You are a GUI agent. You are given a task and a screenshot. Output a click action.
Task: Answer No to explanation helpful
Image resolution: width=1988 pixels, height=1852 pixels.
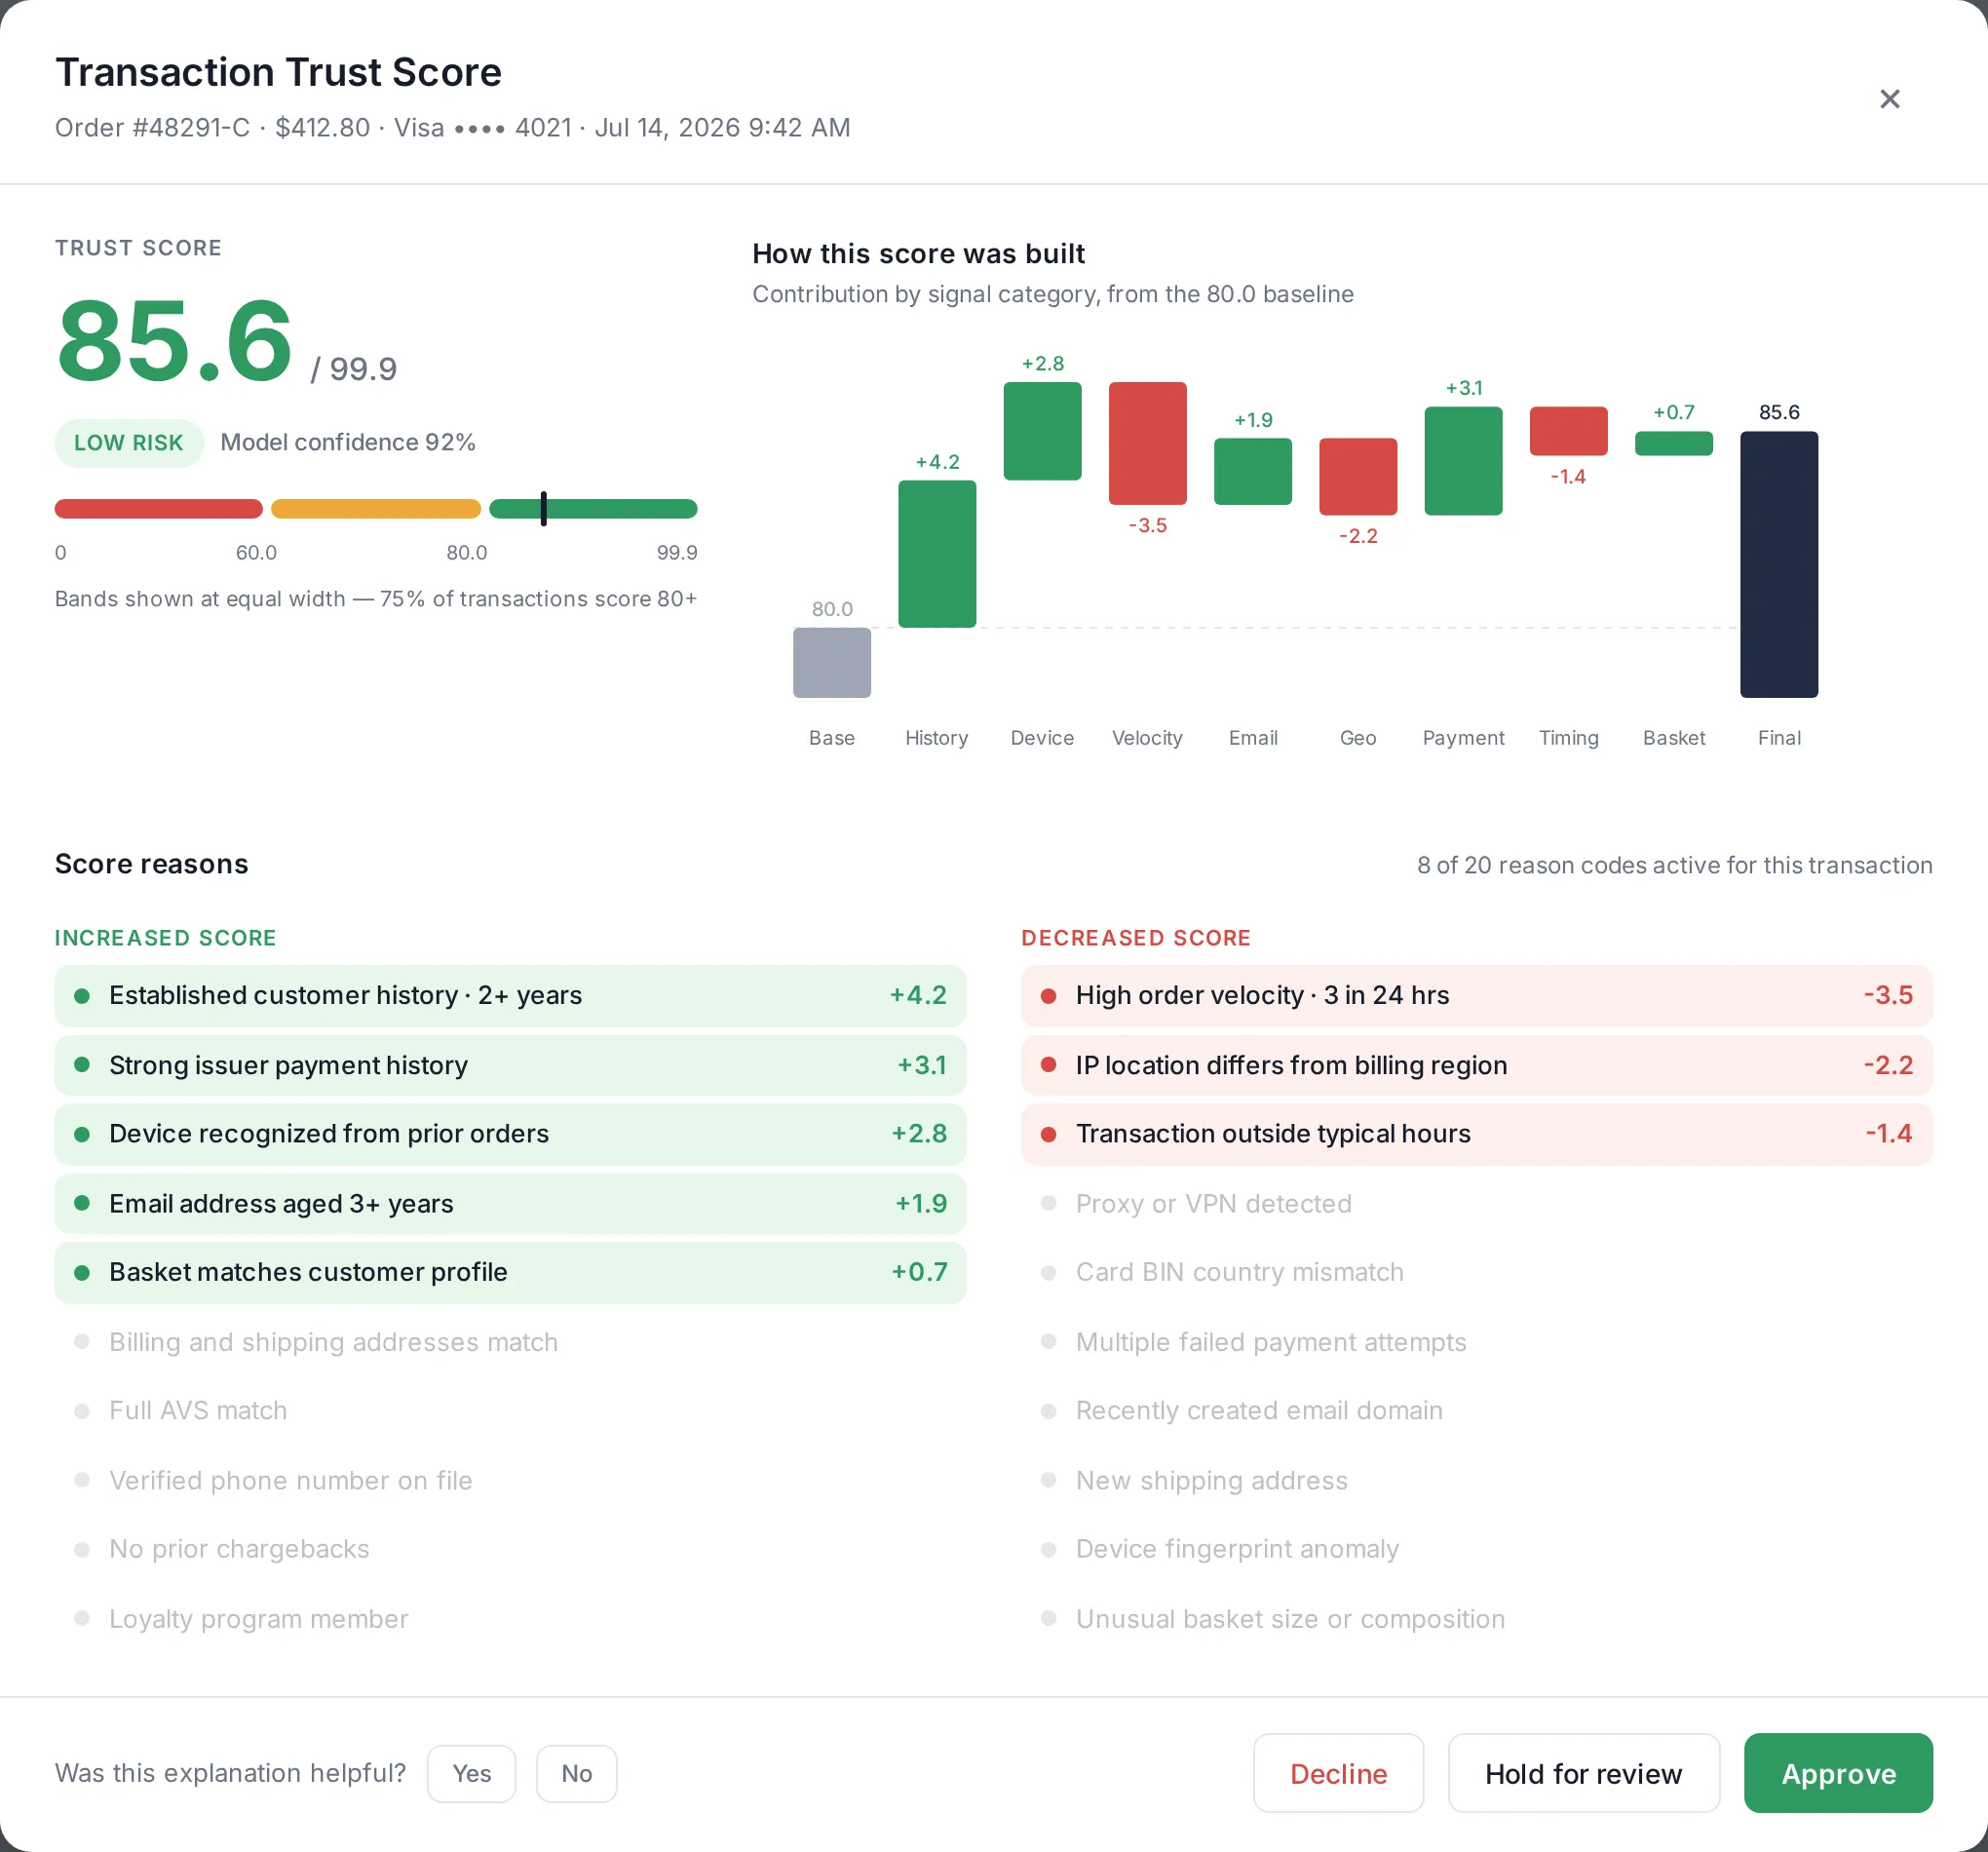[x=576, y=1773]
